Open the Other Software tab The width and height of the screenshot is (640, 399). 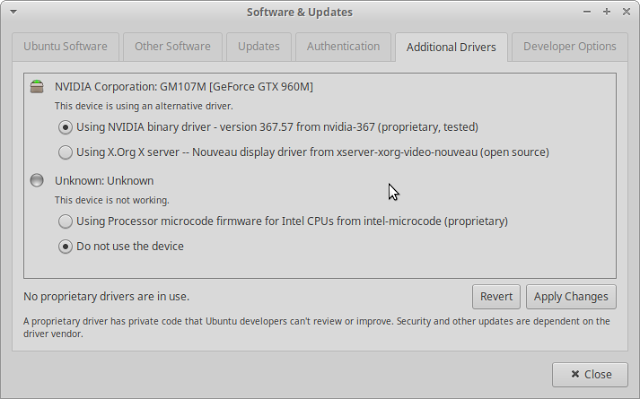coord(173,47)
